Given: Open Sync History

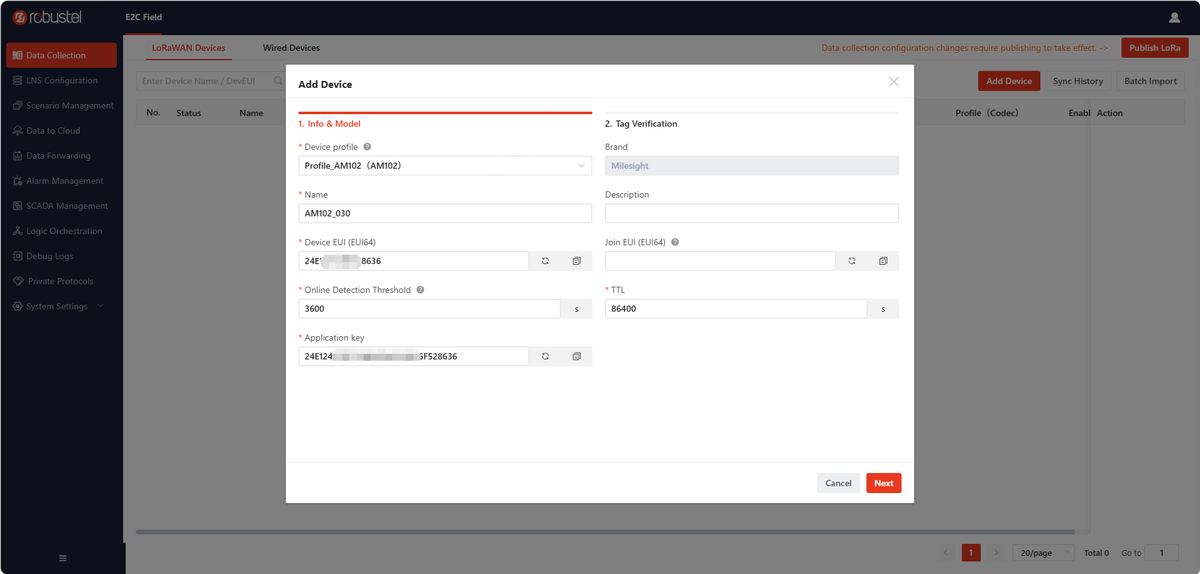Looking at the screenshot, I should click(1078, 81).
